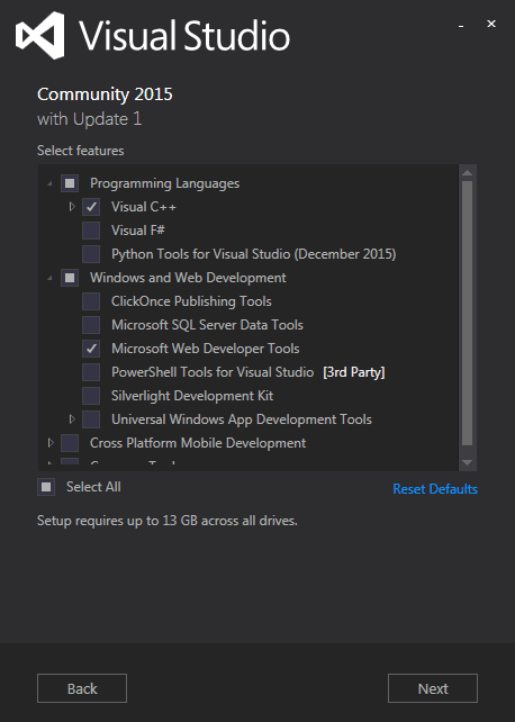This screenshot has height=722, width=515.
Task: Close the Visual Studio installer
Action: pyautogui.click(x=492, y=23)
